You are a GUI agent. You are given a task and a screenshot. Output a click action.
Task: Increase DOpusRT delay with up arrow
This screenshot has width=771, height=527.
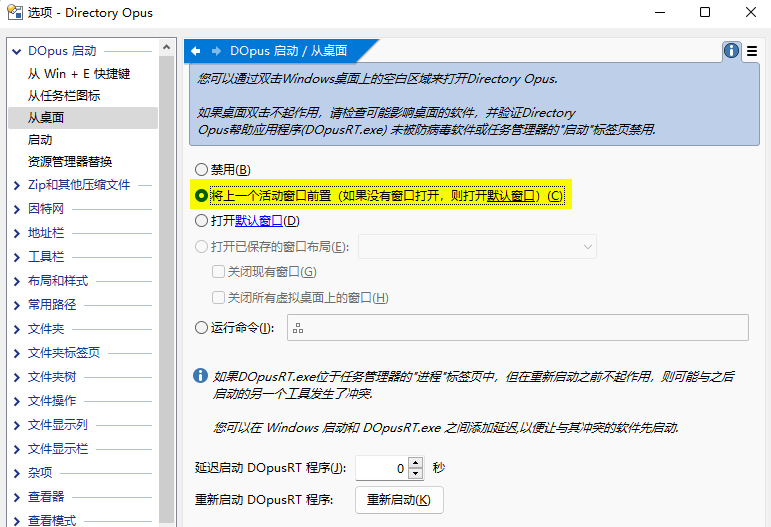pyautogui.click(x=416, y=462)
